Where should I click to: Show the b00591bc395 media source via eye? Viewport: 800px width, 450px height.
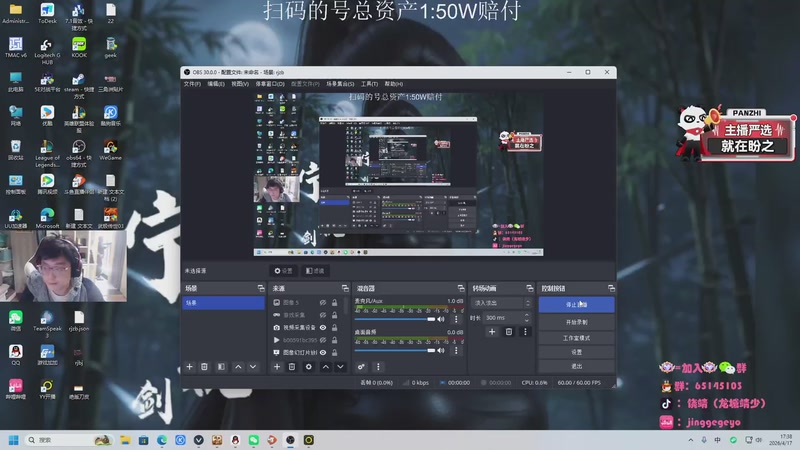click(x=323, y=340)
